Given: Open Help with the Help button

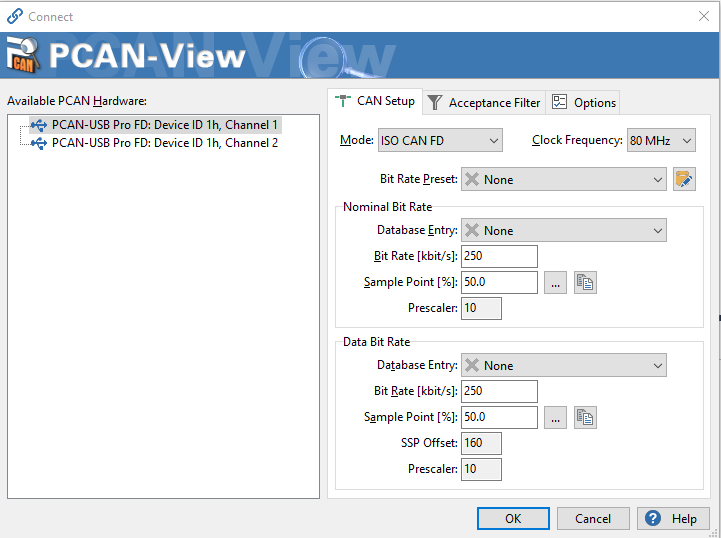Looking at the screenshot, I should point(673,519).
